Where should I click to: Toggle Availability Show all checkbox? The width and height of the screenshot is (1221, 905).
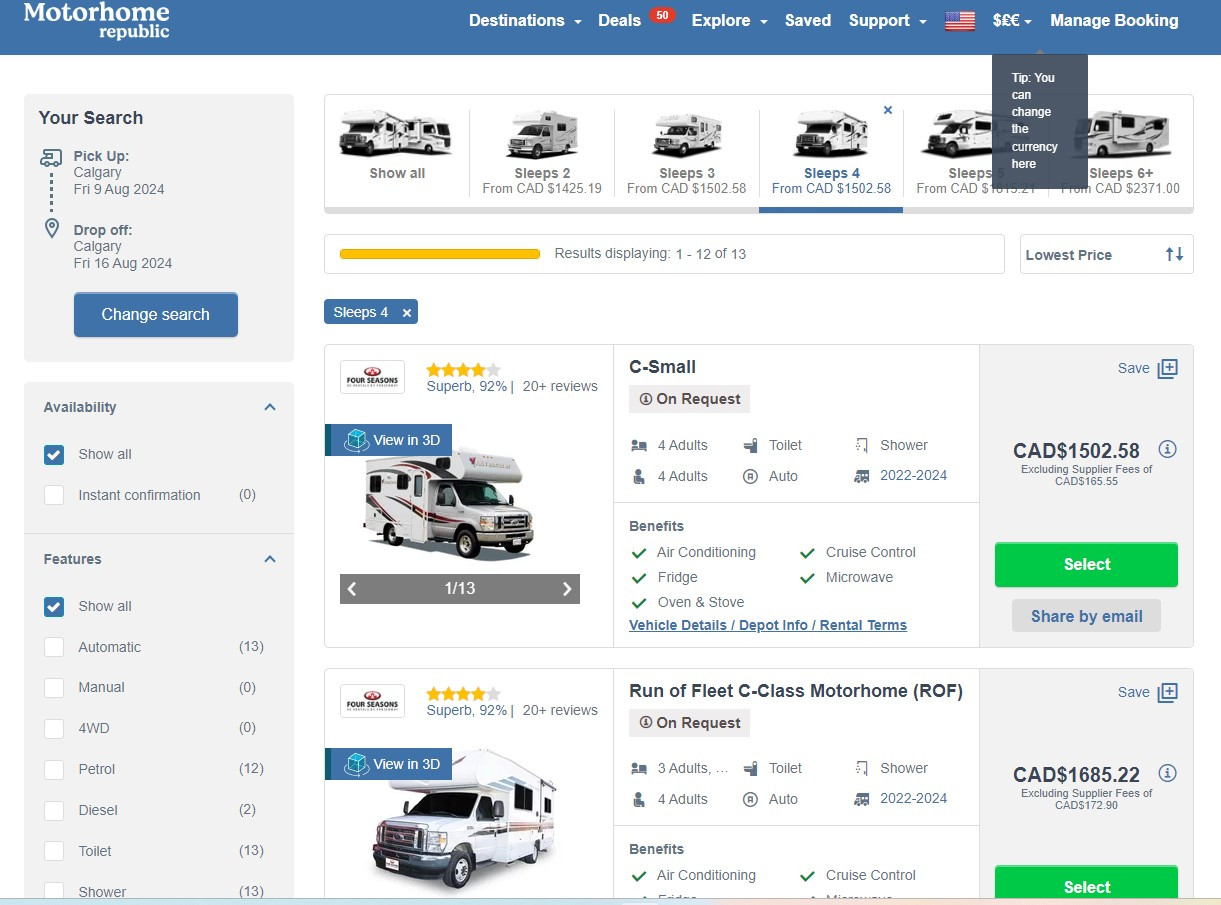pos(54,455)
